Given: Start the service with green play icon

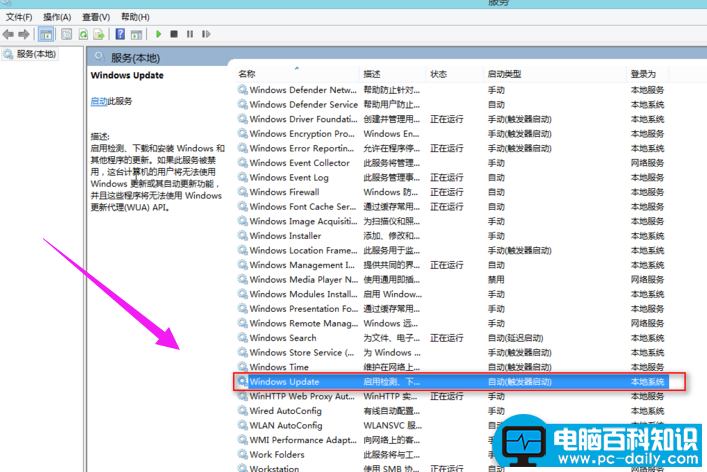Looking at the screenshot, I should point(158,34).
